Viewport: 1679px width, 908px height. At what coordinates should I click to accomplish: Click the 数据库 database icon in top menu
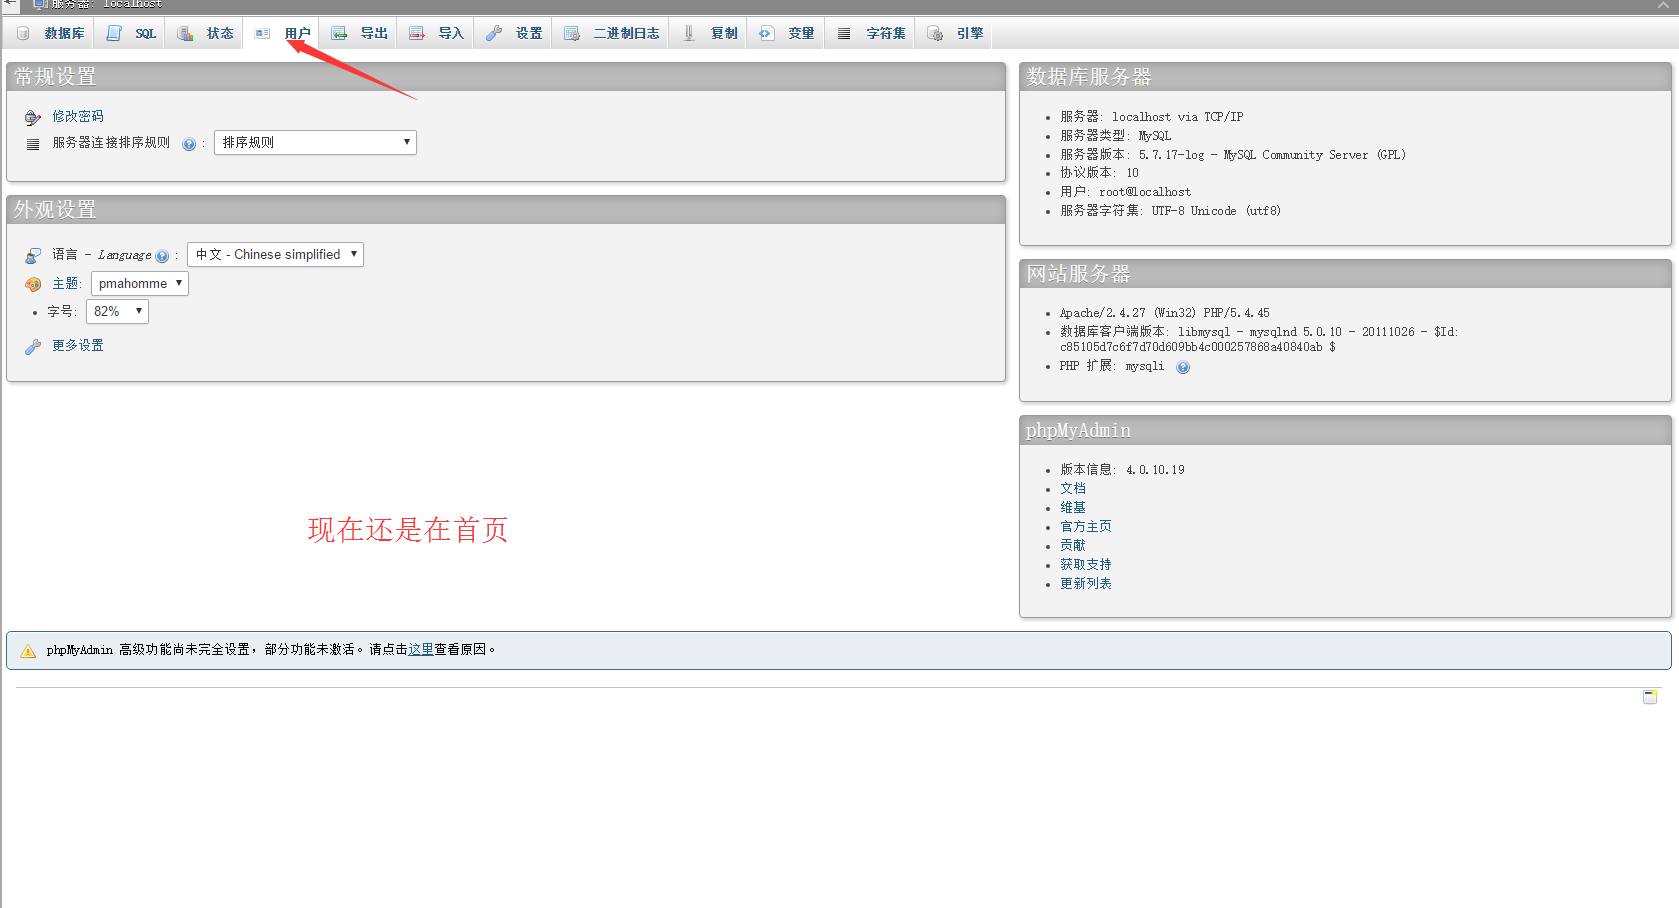23,33
